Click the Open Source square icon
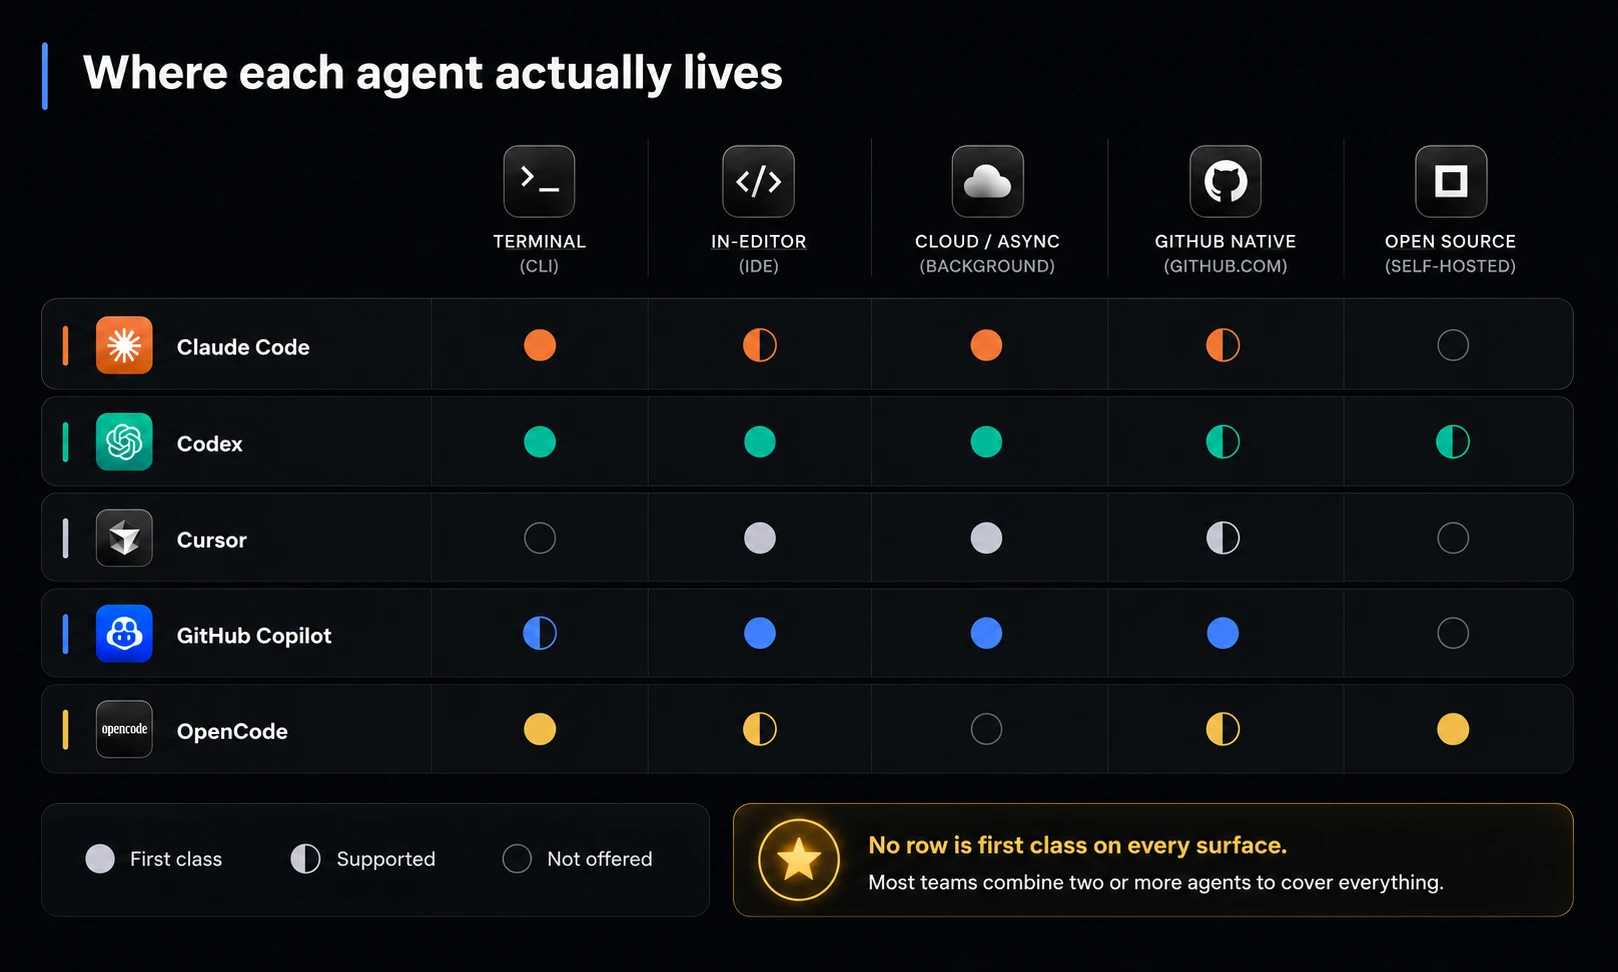The width and height of the screenshot is (1618, 972). pyautogui.click(x=1451, y=181)
